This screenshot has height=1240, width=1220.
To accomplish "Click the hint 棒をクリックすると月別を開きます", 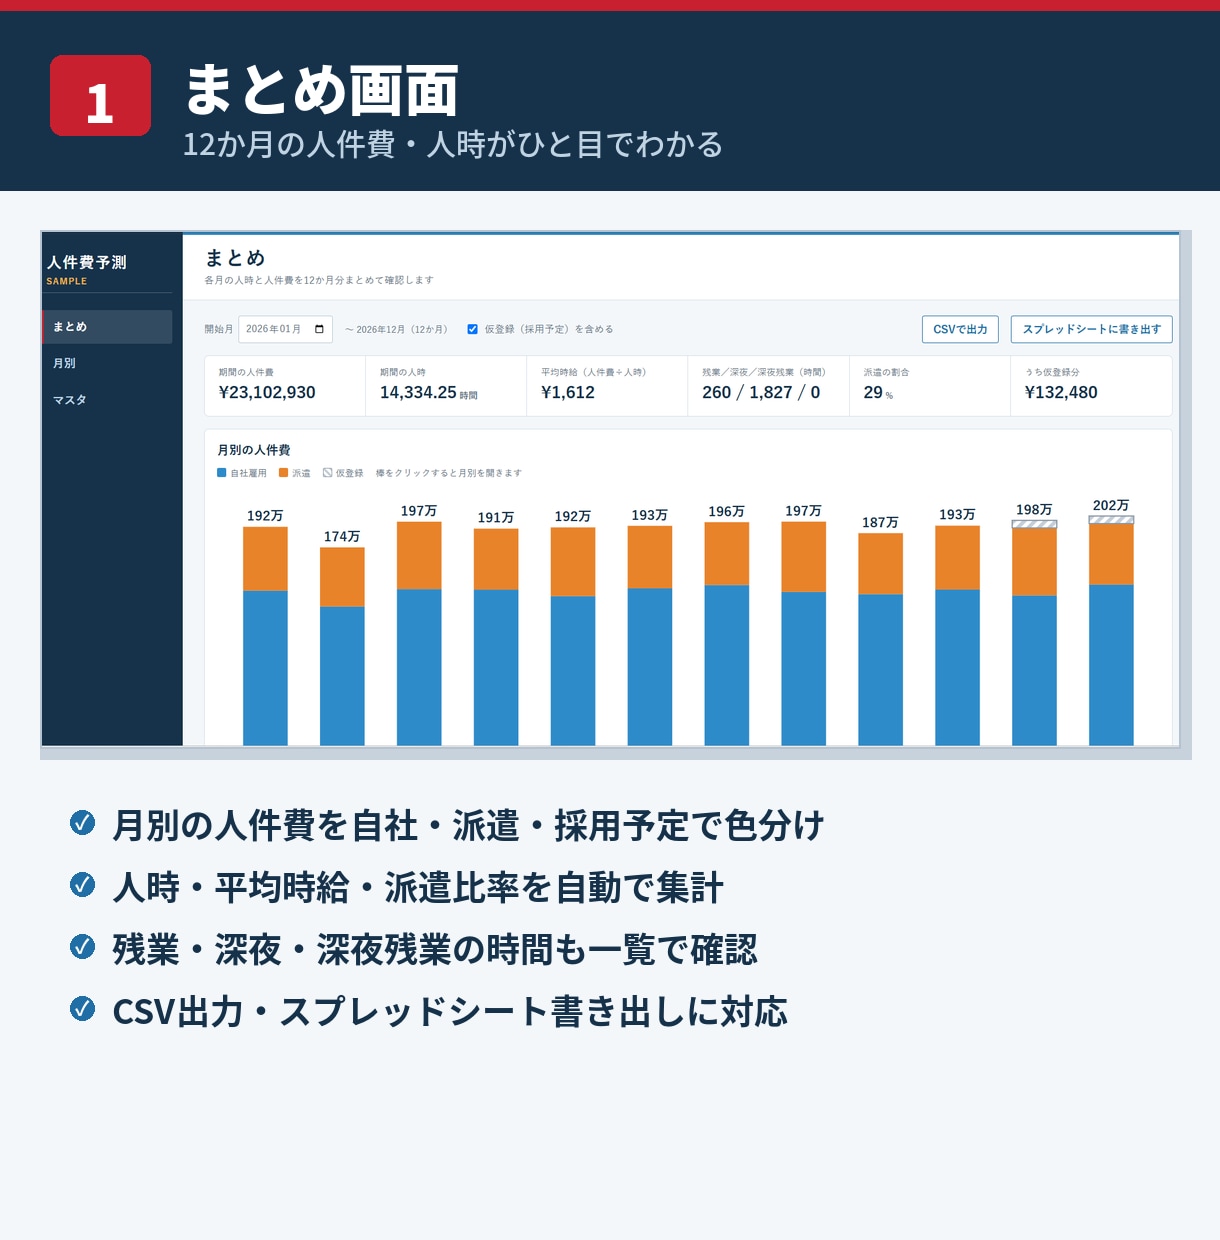I will coord(448,473).
